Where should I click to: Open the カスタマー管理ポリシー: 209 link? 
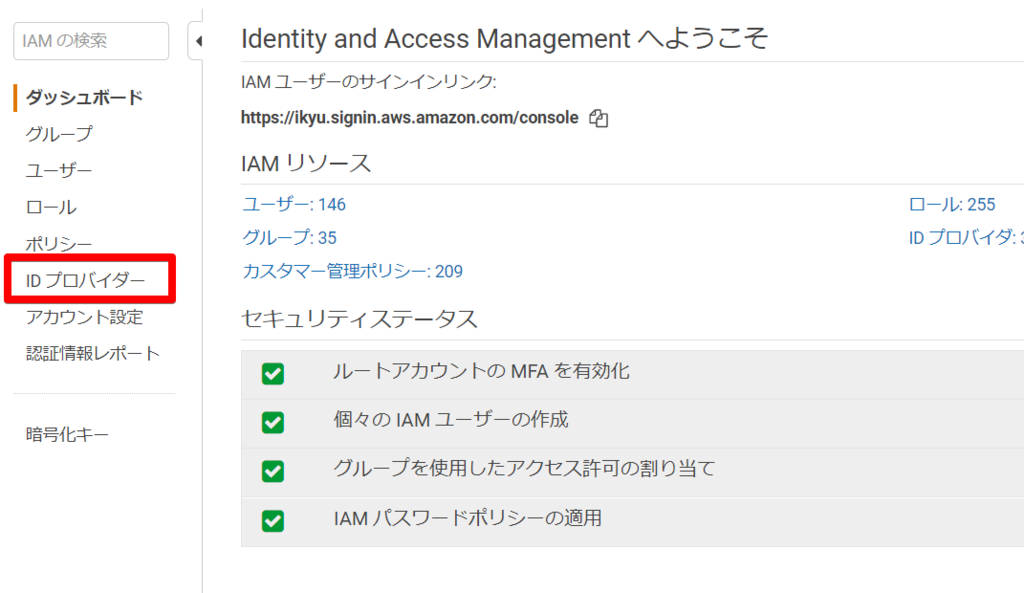(352, 271)
